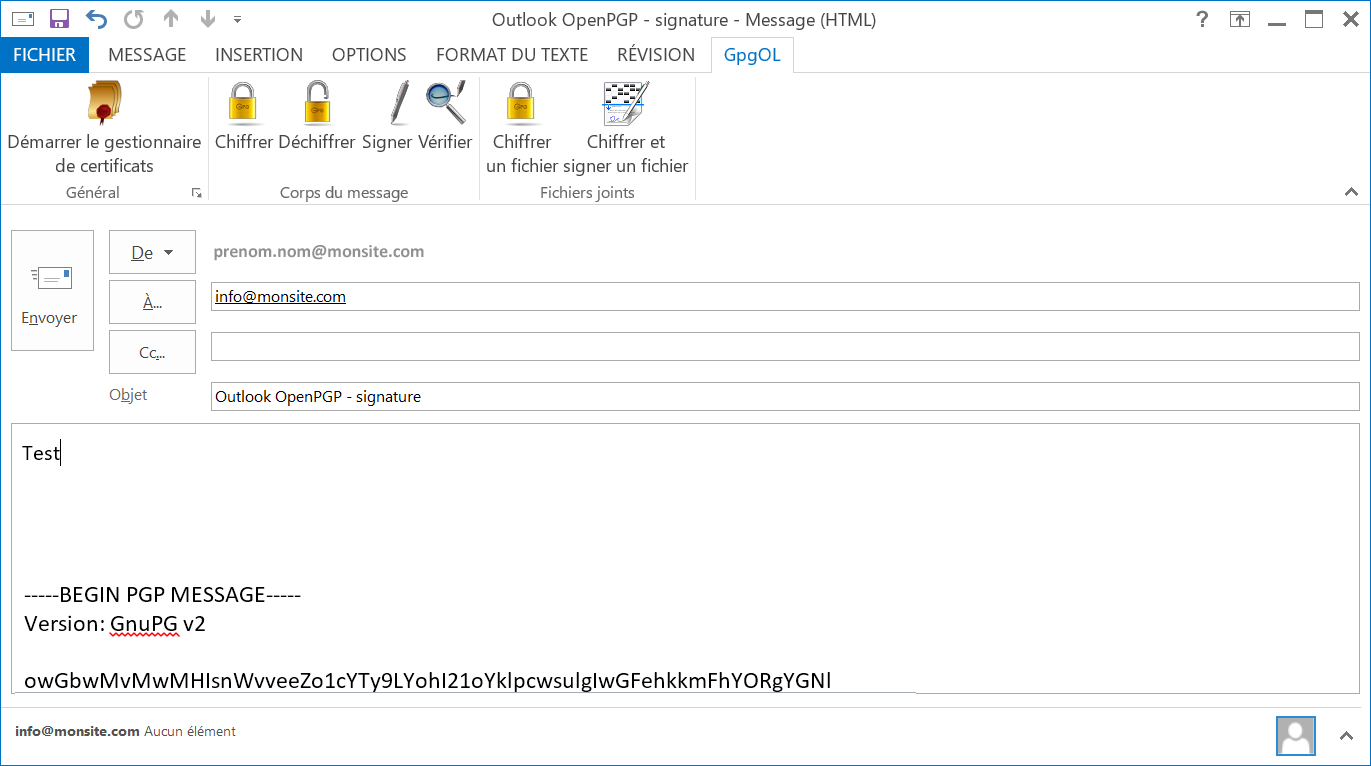The image size is (1371, 766).
Task: Click Chiffrer un fichier
Action: 522,128
